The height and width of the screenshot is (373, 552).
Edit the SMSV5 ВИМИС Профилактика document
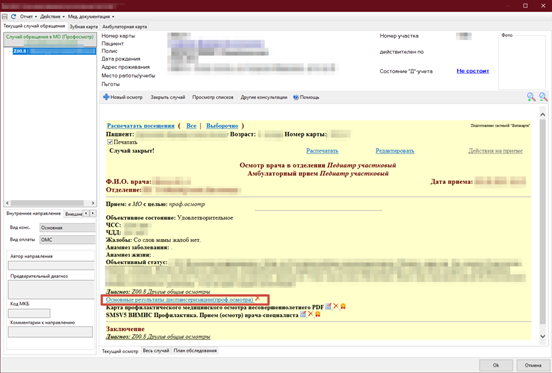(x=303, y=314)
